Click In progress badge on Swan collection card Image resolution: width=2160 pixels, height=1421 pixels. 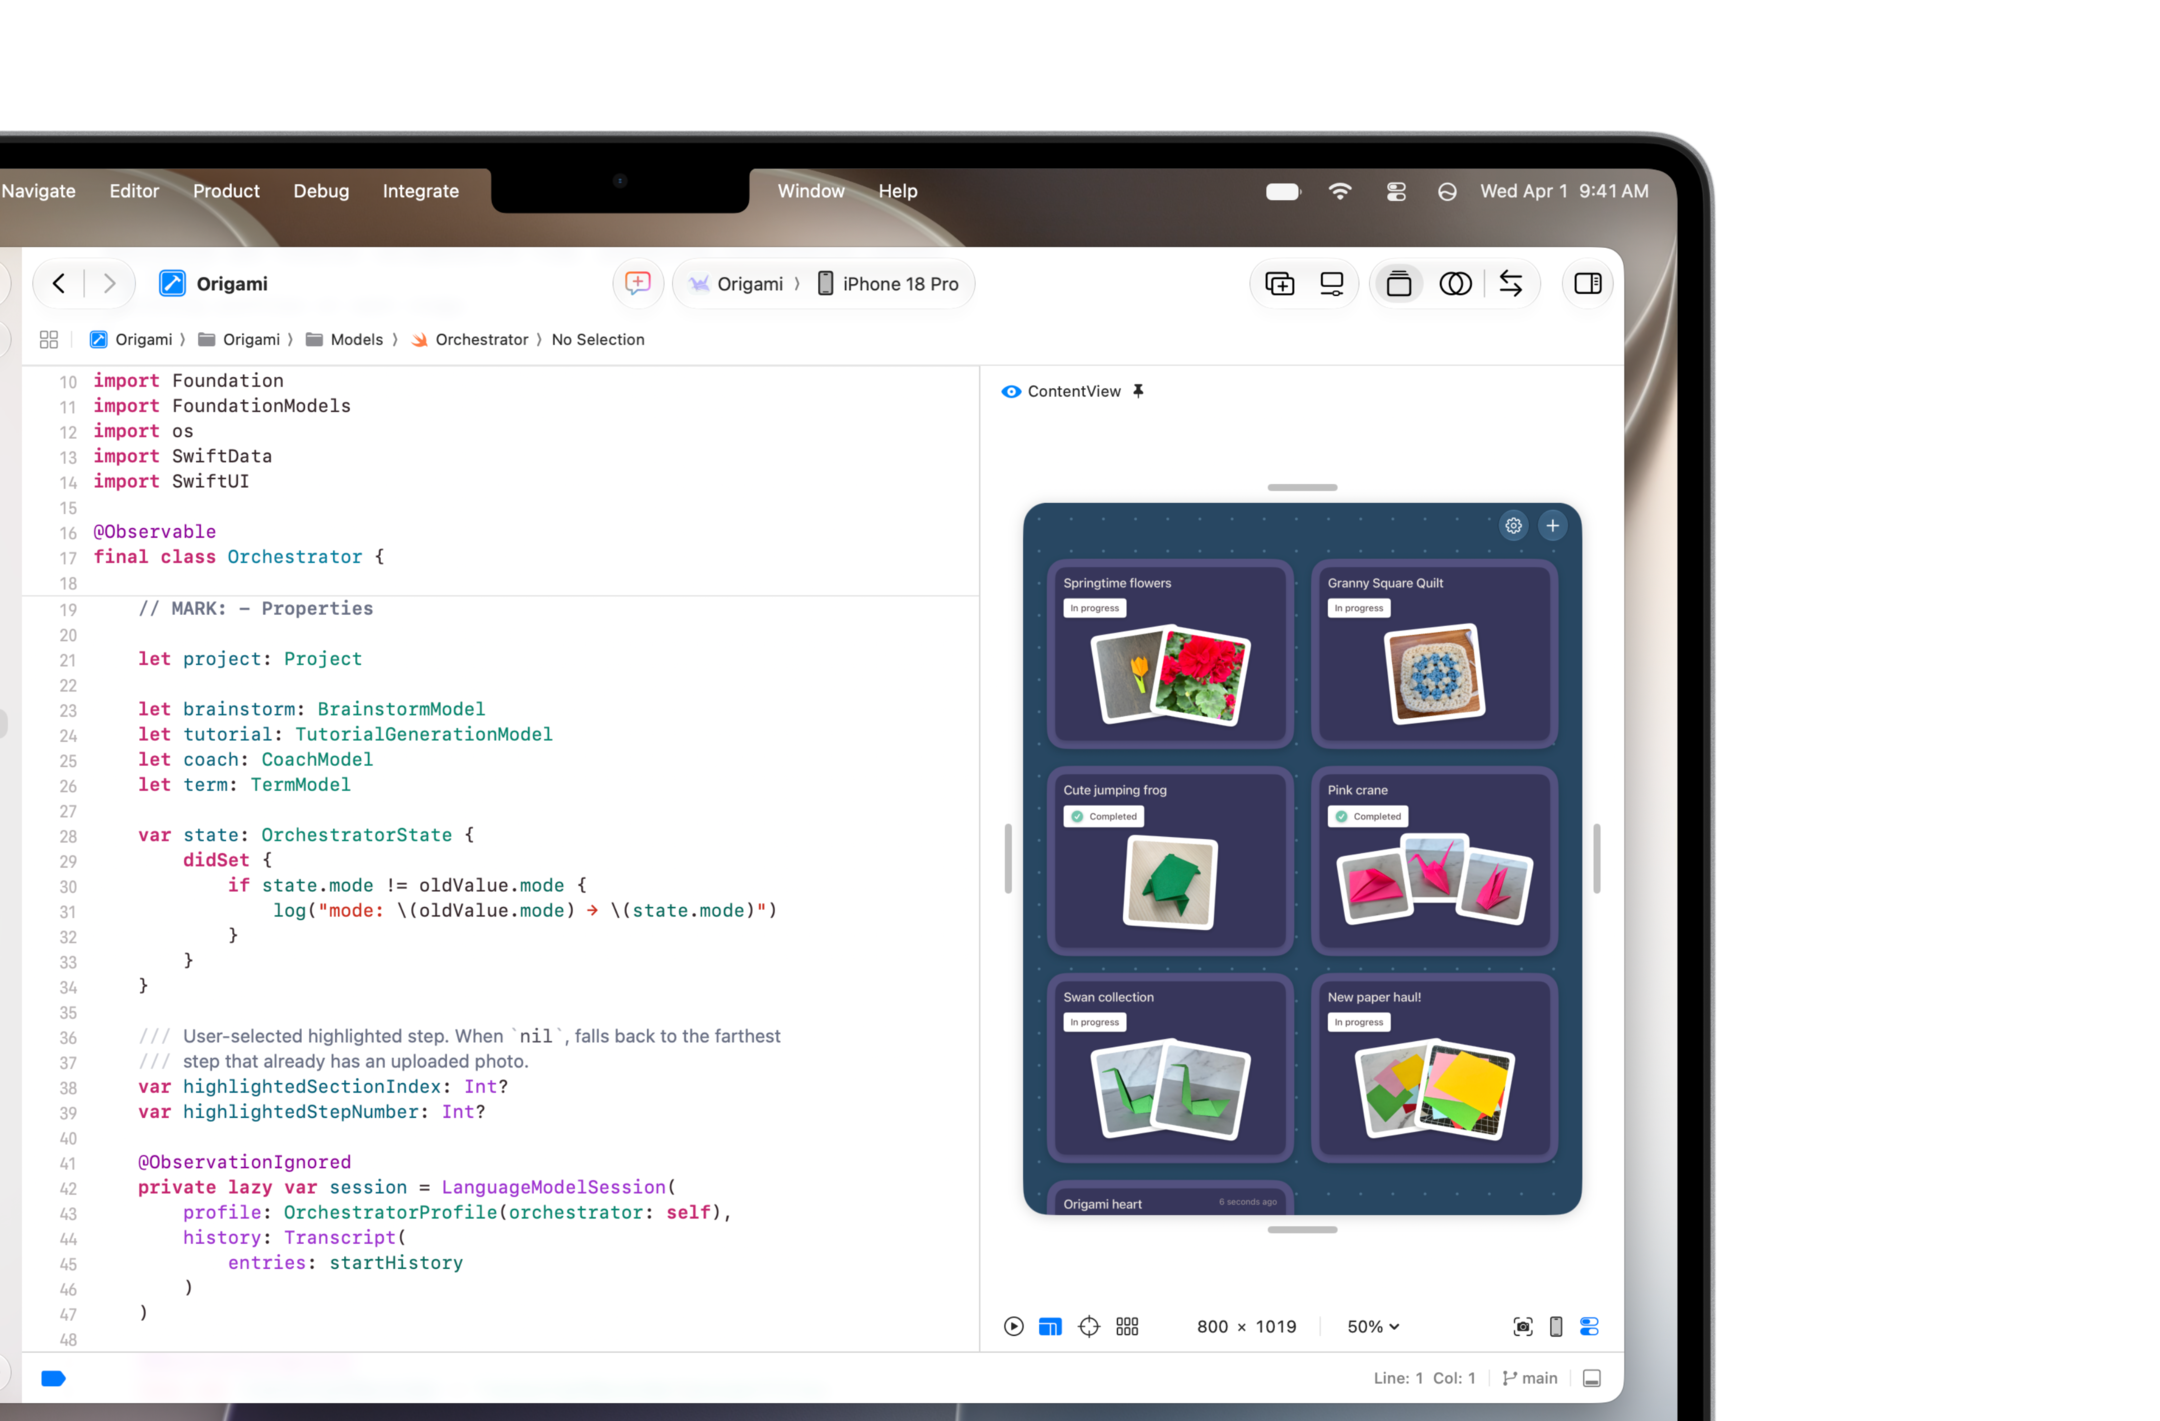(1094, 1022)
